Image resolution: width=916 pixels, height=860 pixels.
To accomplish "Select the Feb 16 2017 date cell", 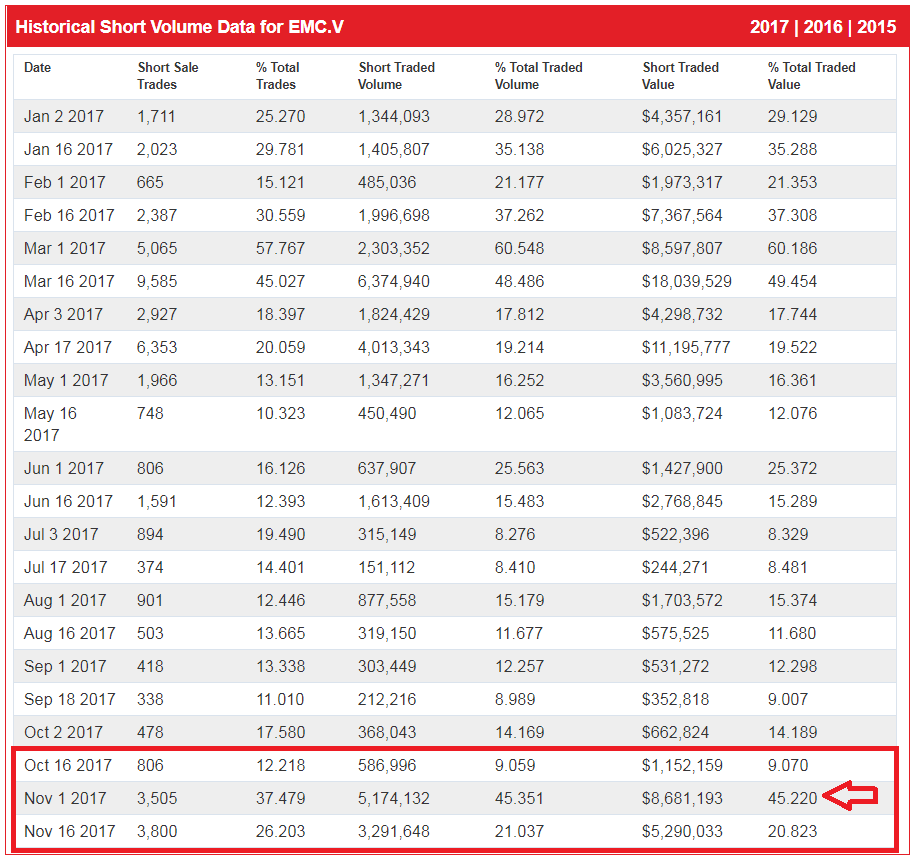I will (69, 216).
